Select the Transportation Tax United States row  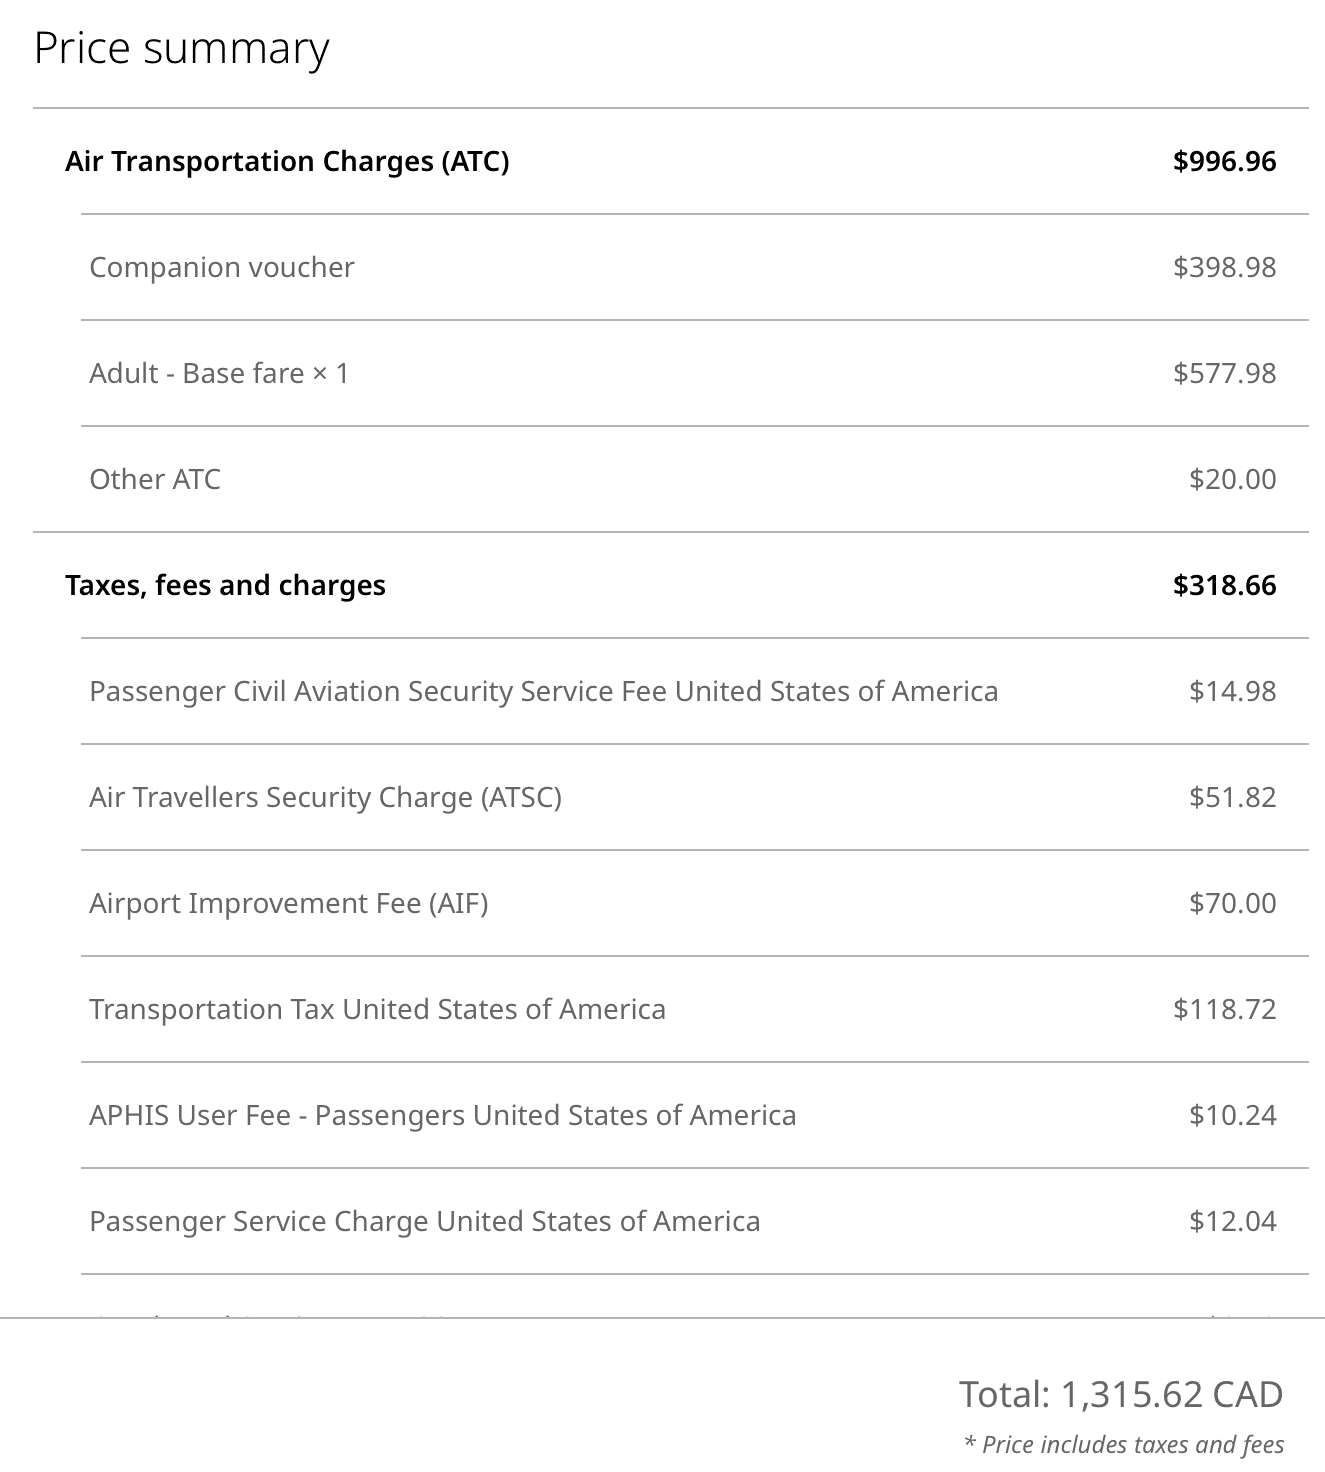(377, 1009)
